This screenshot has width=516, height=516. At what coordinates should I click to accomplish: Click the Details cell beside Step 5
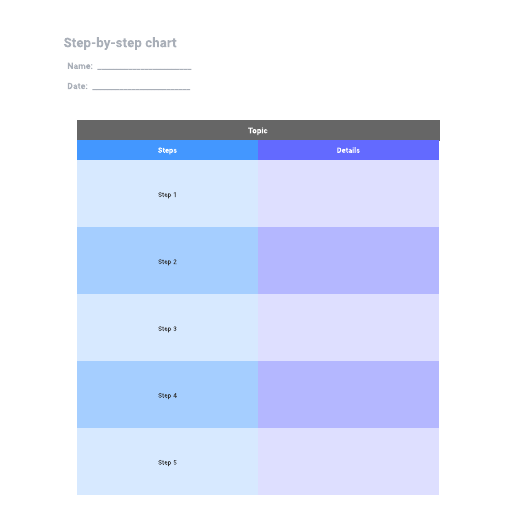click(x=348, y=461)
